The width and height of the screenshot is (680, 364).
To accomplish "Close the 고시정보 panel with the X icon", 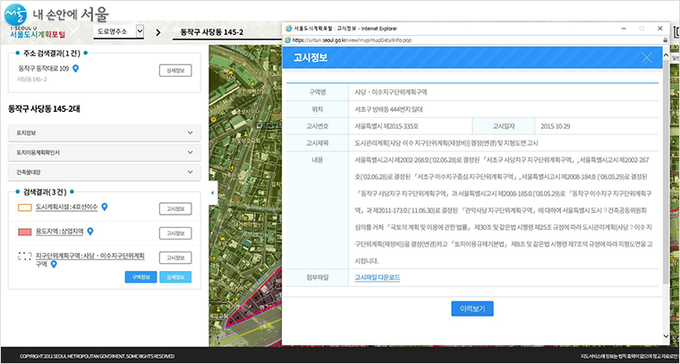I will 647,58.
